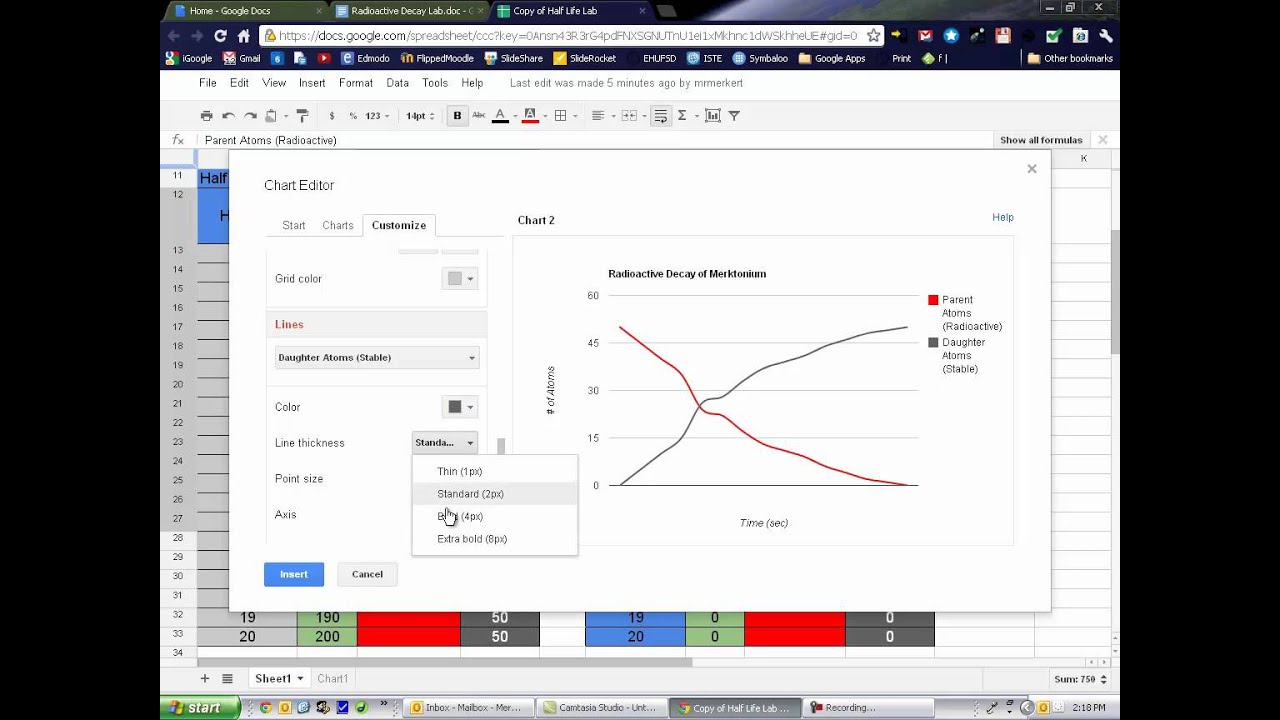Open Daughter Atoms (Stable) series dropdown
Viewport: 1280px width, 720px height.
pyautogui.click(x=377, y=357)
